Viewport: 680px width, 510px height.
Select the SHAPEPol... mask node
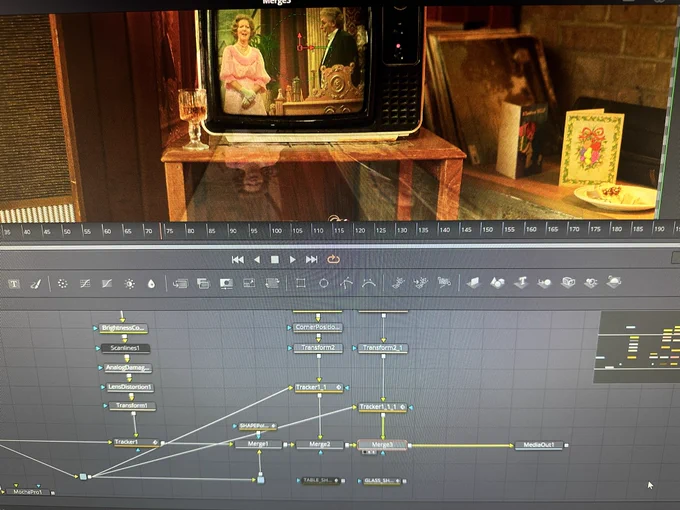[258, 426]
